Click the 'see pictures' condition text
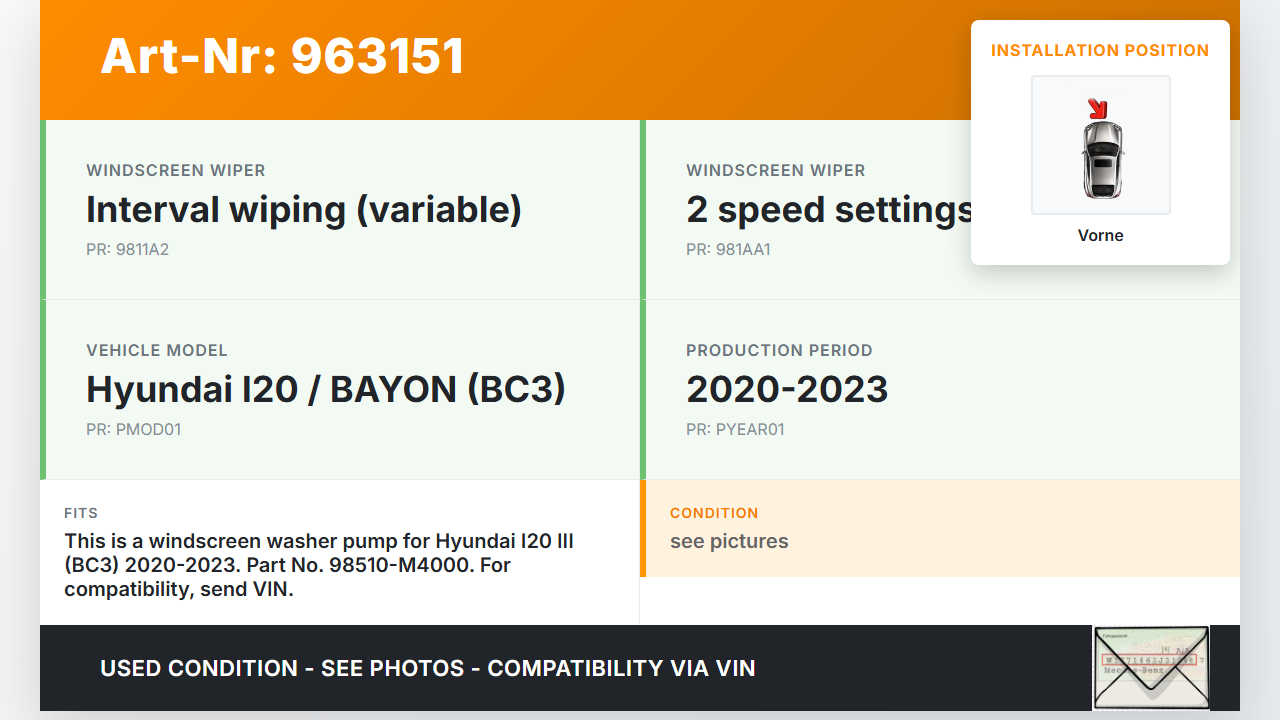This screenshot has height=720, width=1280. pyautogui.click(x=729, y=541)
